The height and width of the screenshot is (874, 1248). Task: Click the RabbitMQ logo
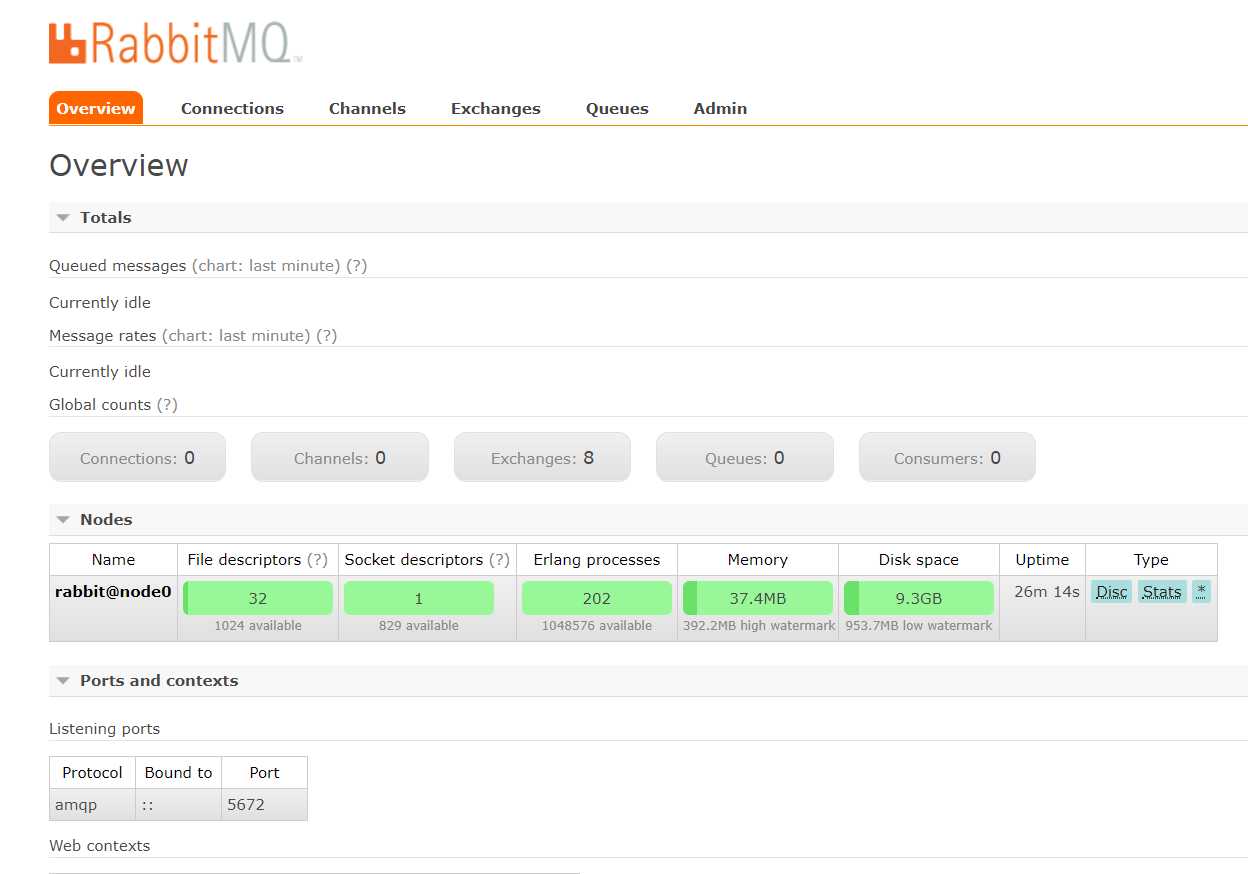coord(175,44)
